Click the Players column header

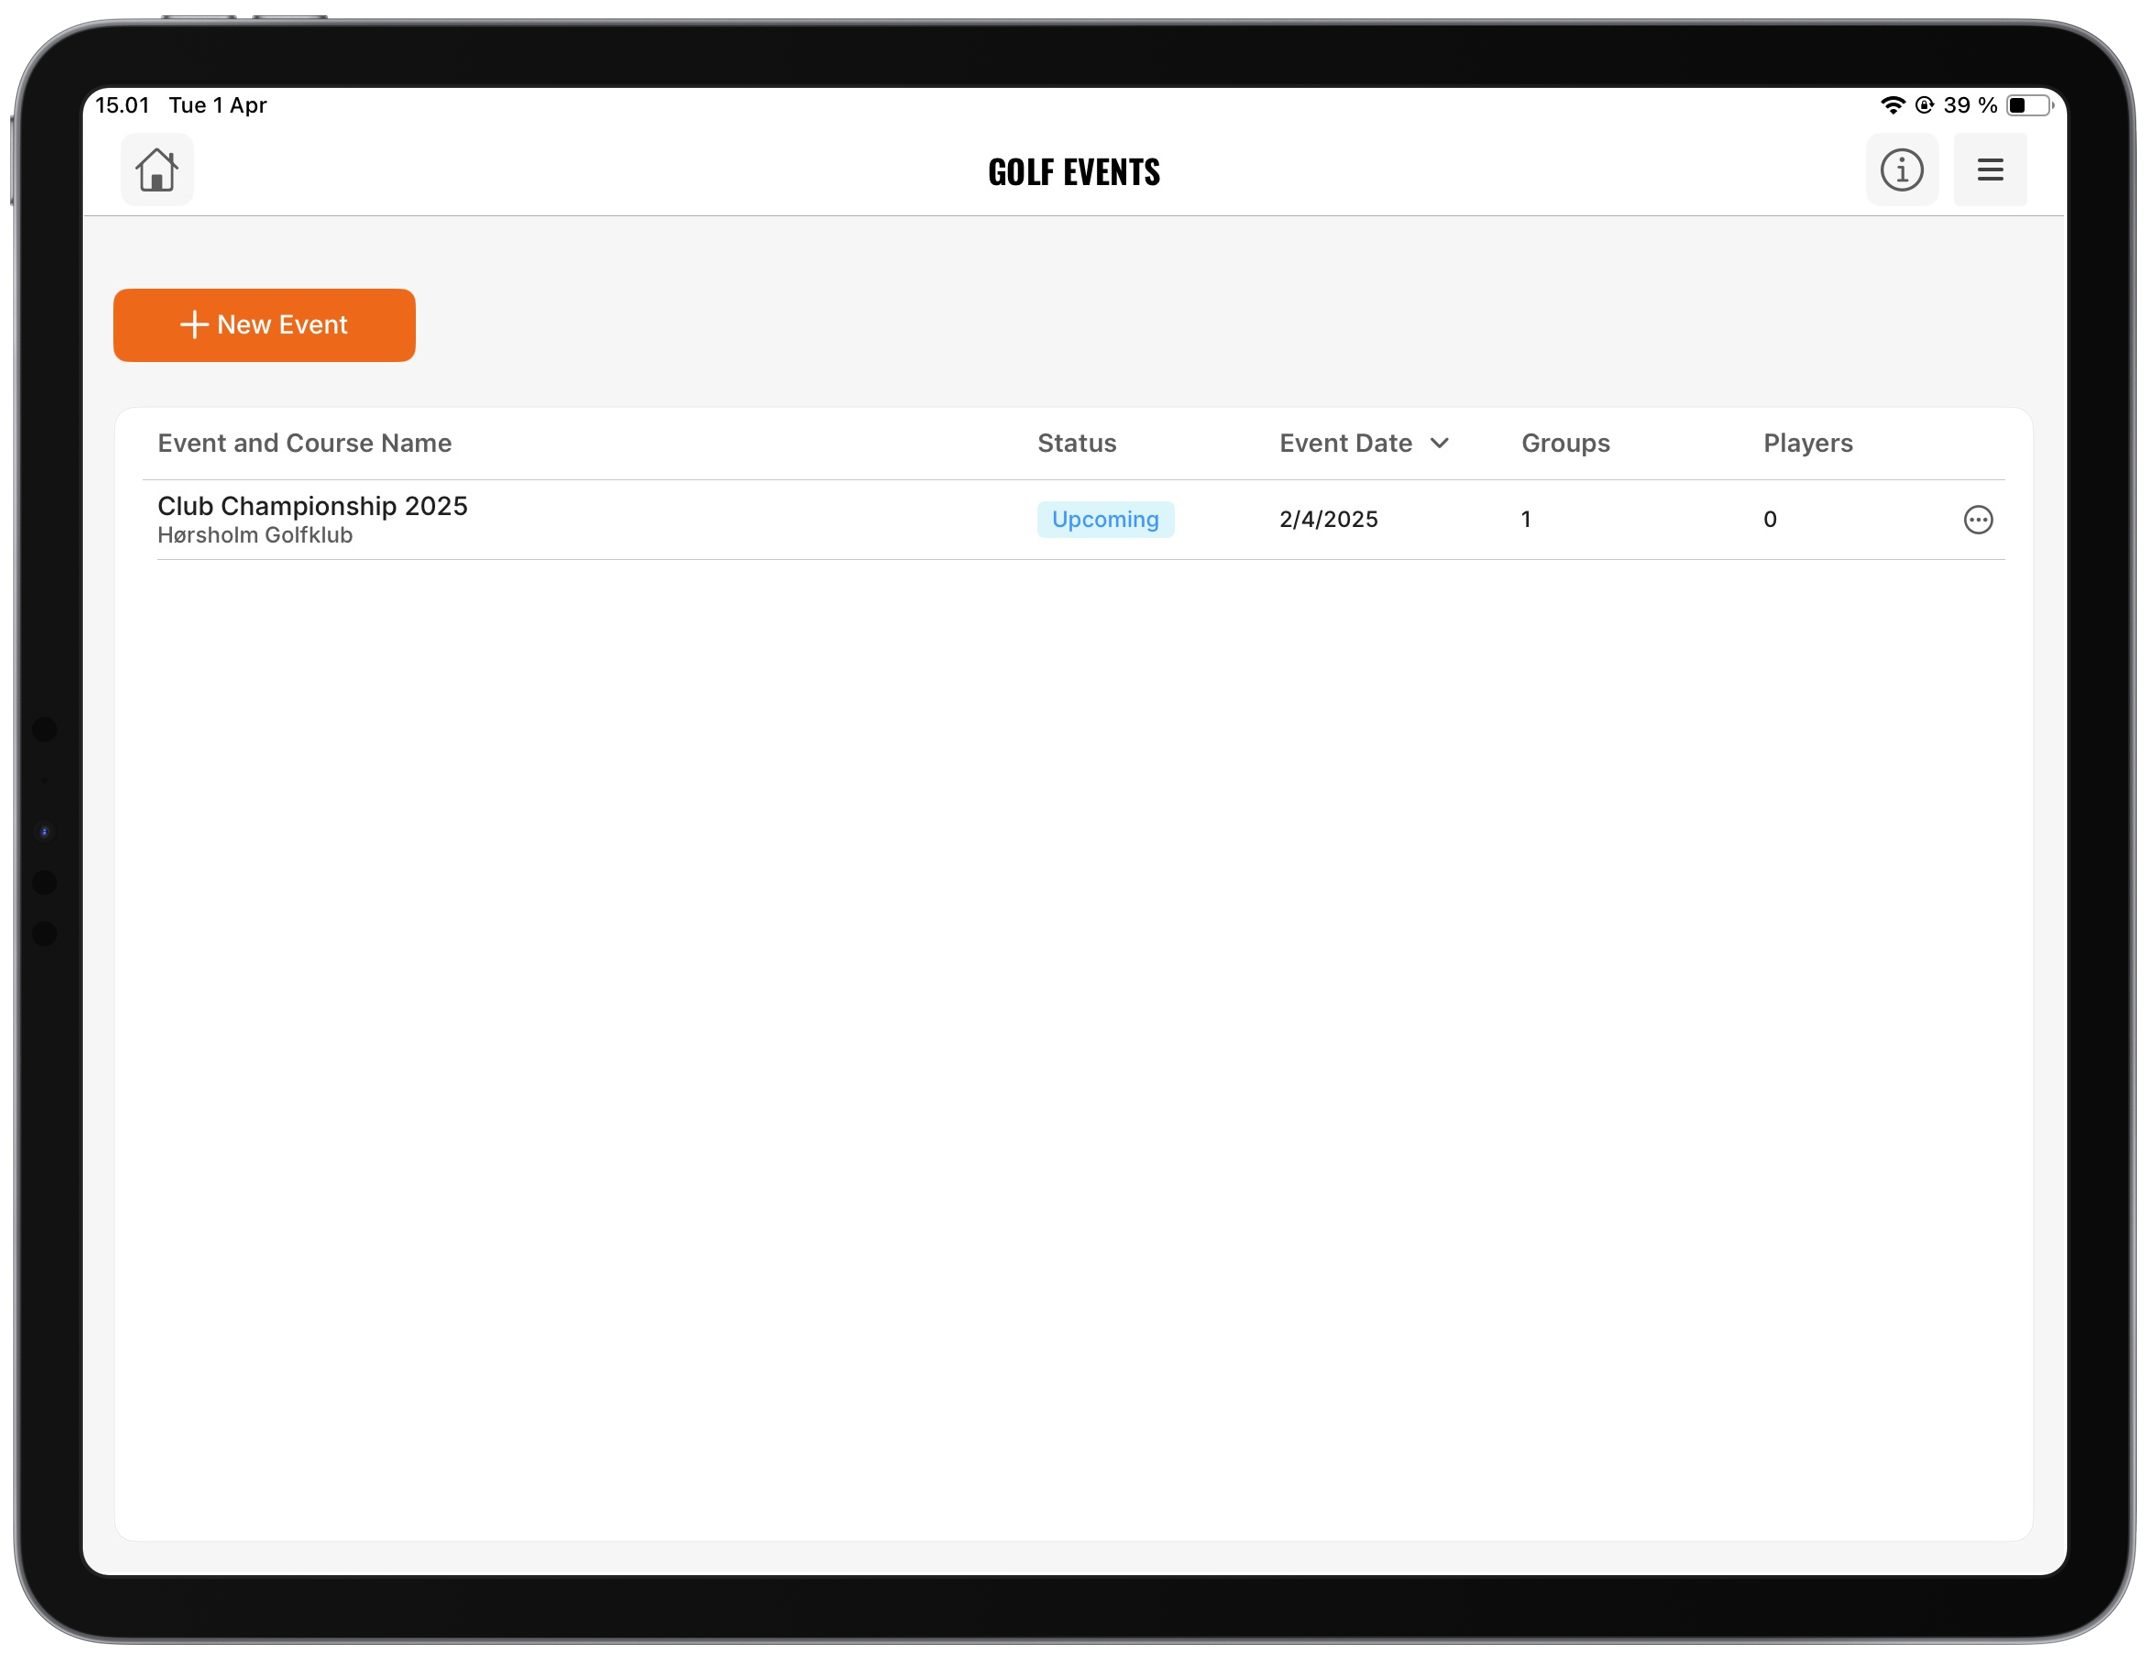click(x=1807, y=443)
